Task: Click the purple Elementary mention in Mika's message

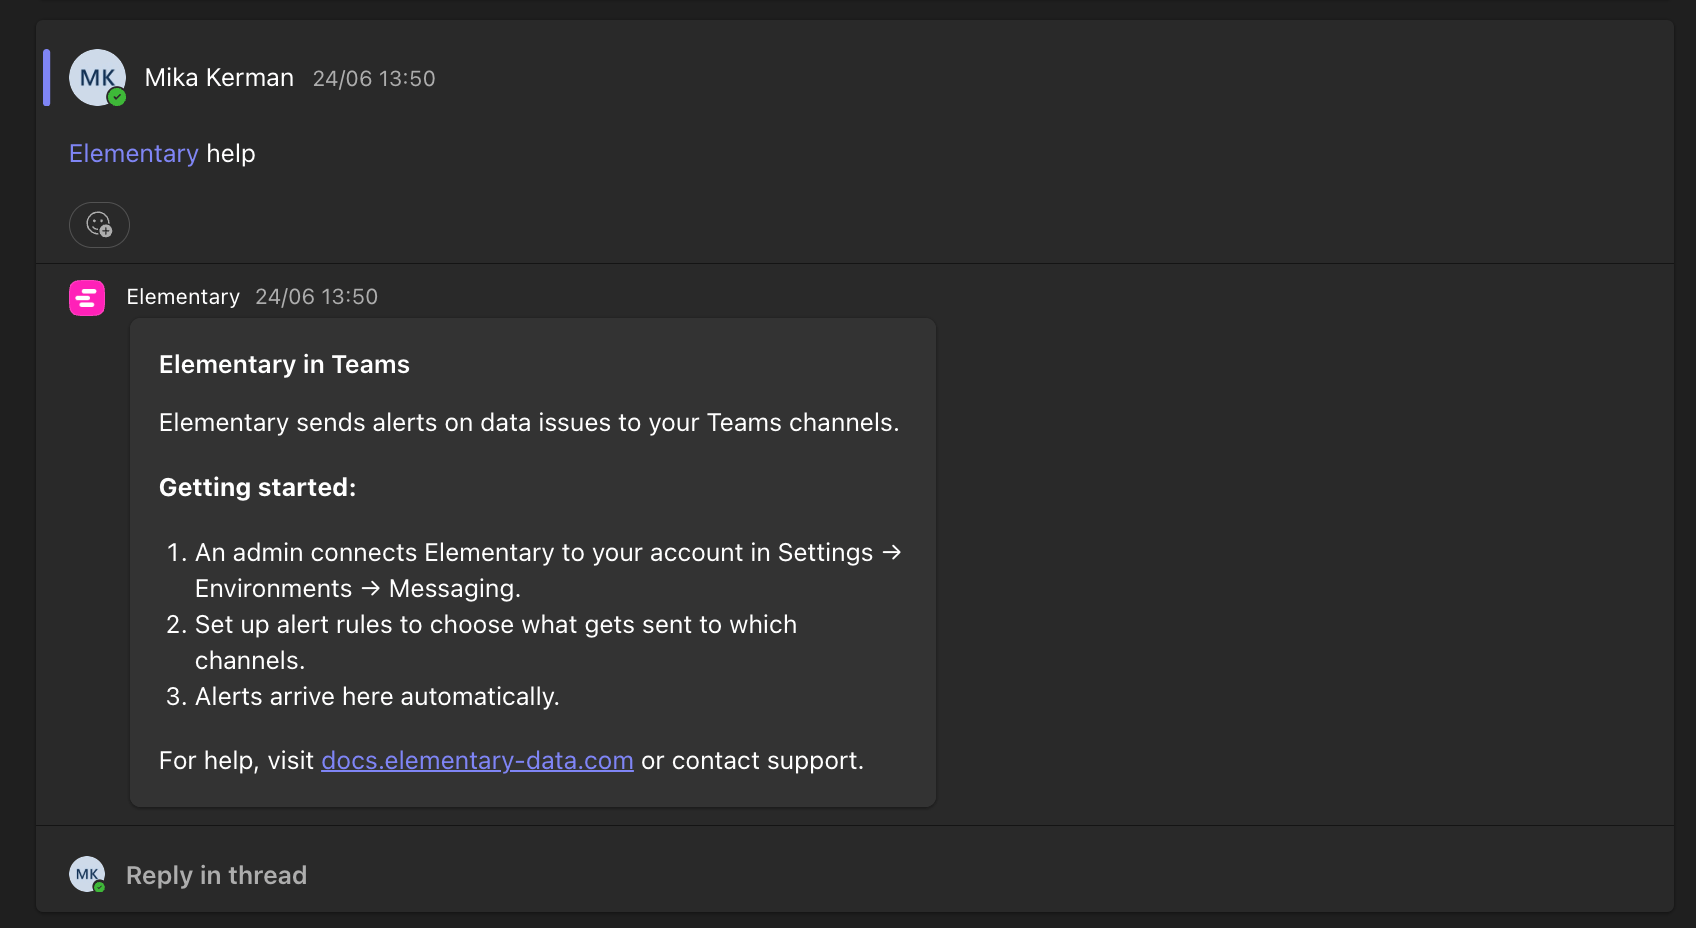Action: click(x=134, y=153)
